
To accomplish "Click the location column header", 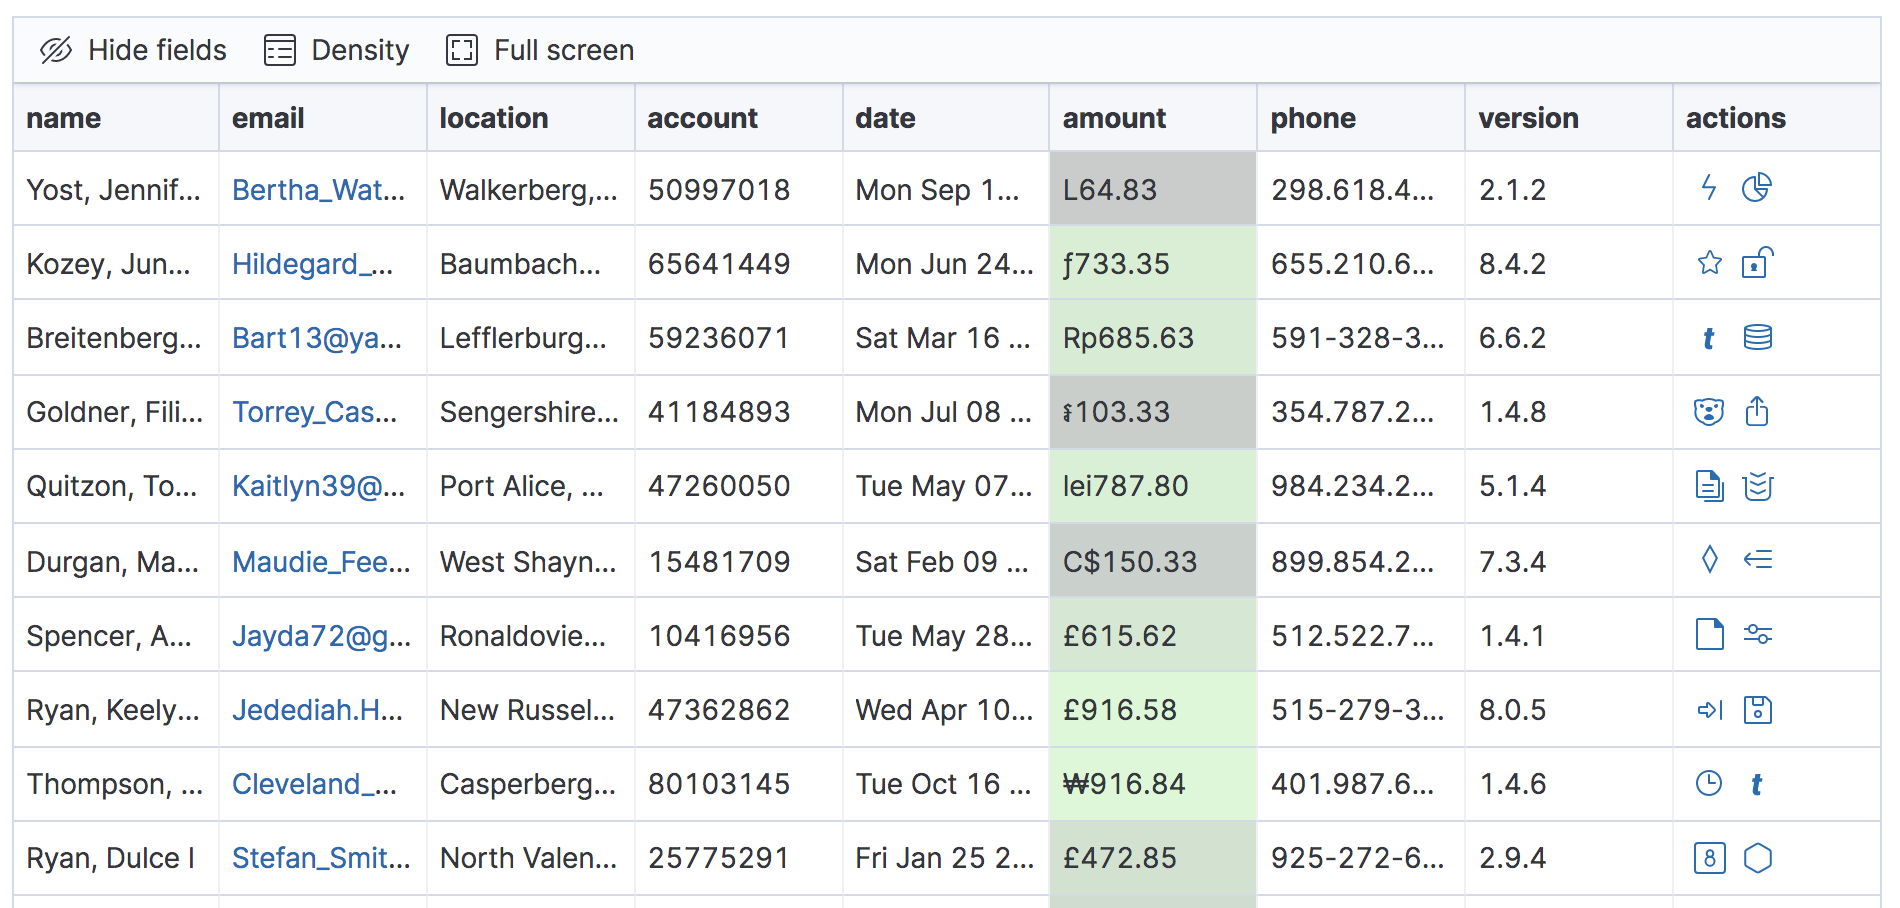I will [x=531, y=118].
